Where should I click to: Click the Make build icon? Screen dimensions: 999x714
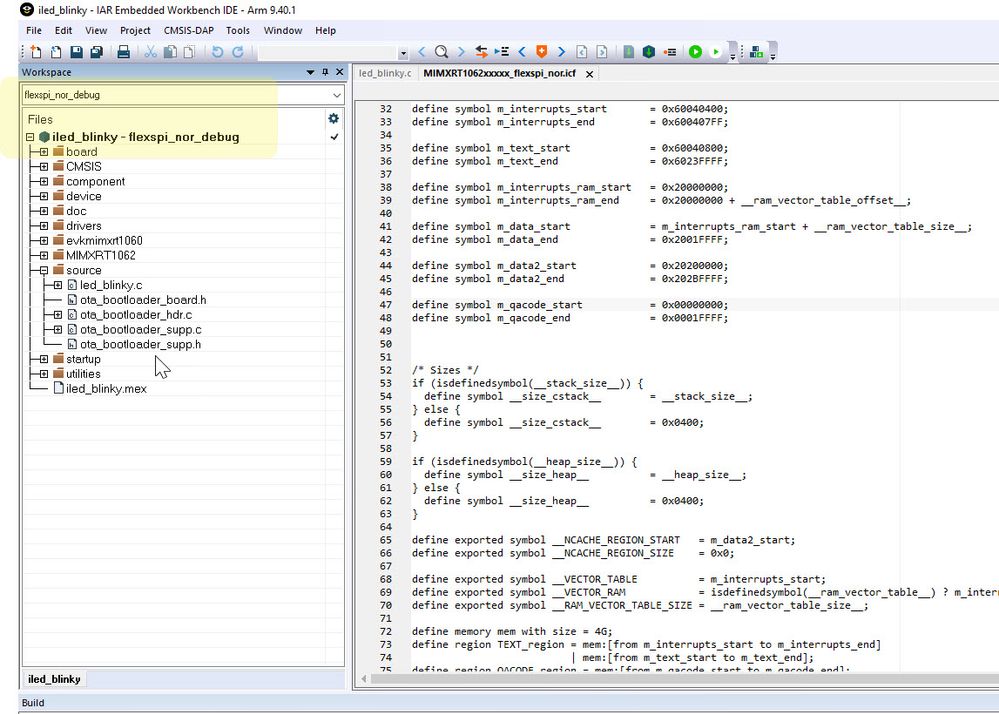(x=649, y=52)
